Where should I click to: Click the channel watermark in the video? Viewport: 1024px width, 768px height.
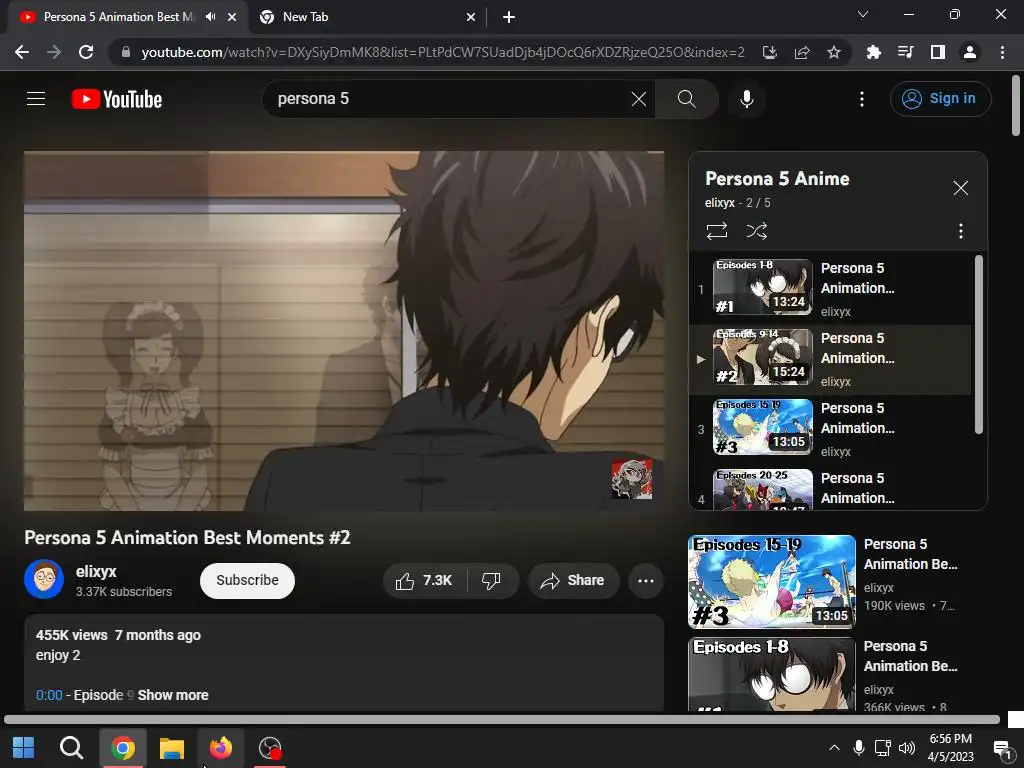coord(632,479)
